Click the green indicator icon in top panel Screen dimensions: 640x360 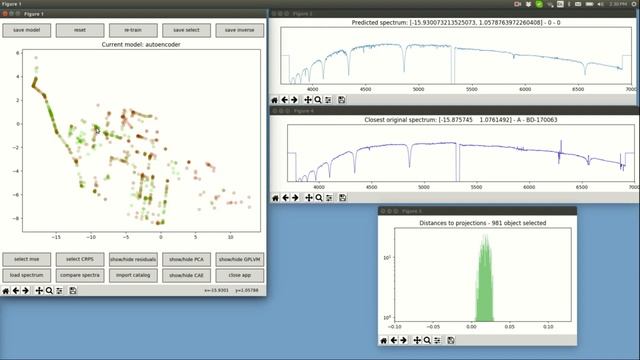539,4
